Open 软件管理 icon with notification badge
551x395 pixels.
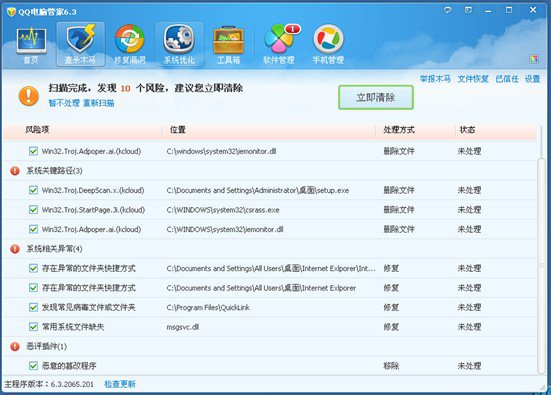coord(280,44)
